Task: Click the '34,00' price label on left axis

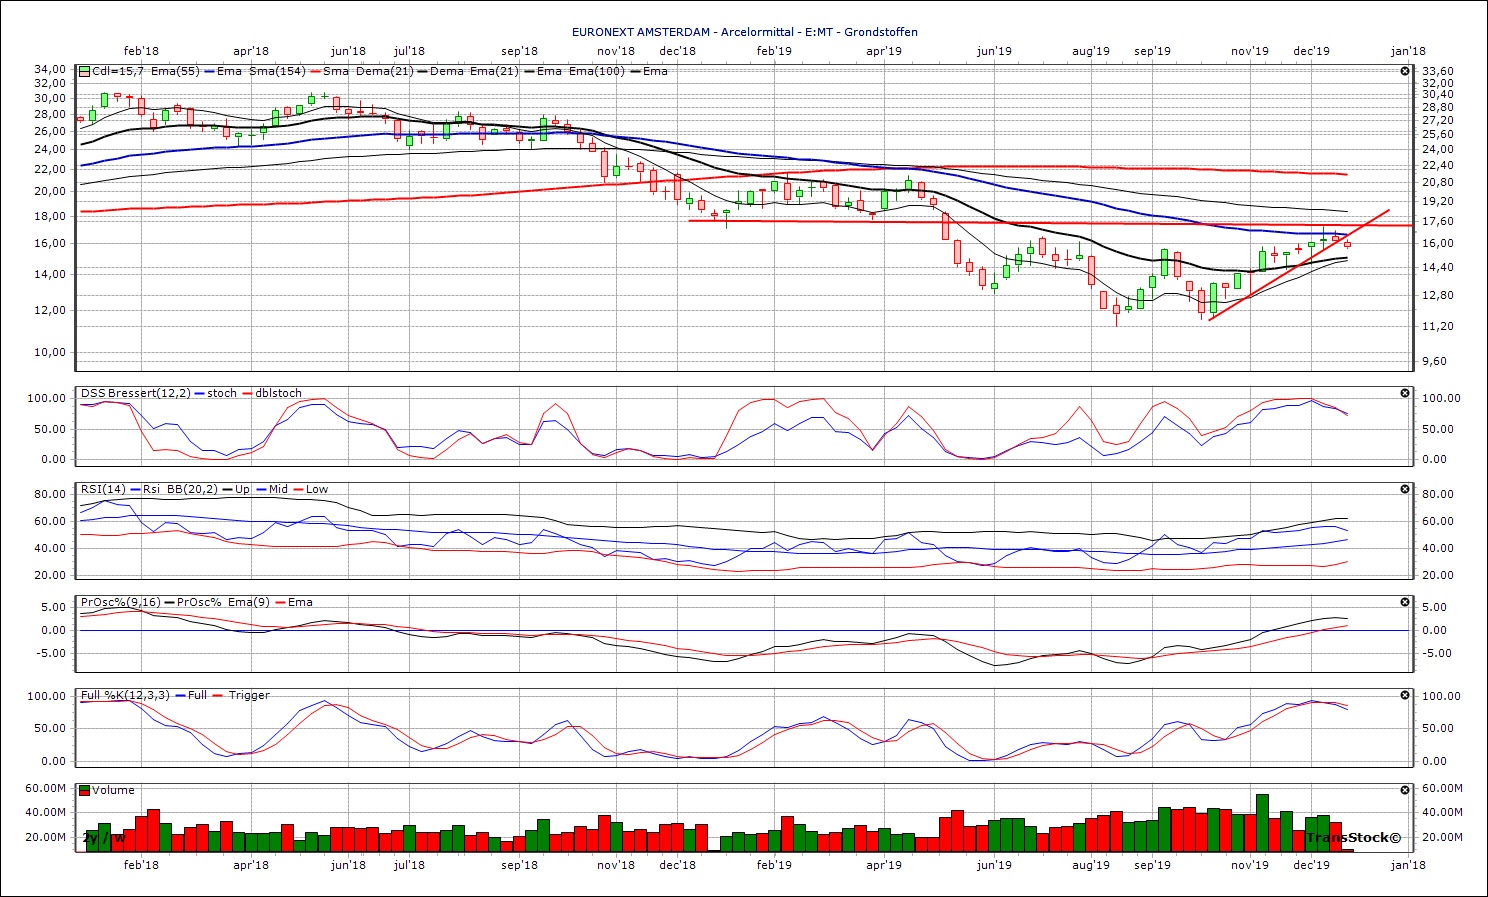Action: [x=50, y=70]
